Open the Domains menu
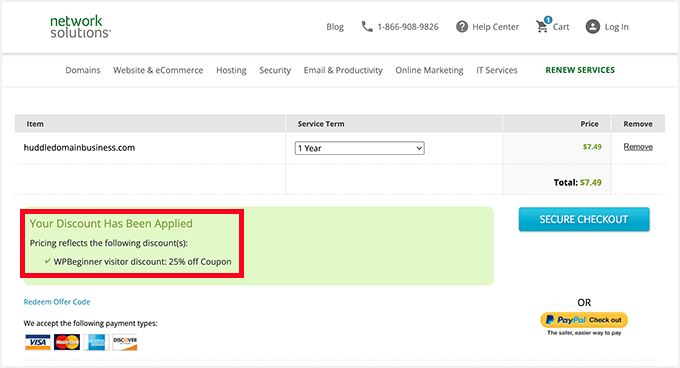The width and height of the screenshot is (680, 368). click(x=83, y=70)
